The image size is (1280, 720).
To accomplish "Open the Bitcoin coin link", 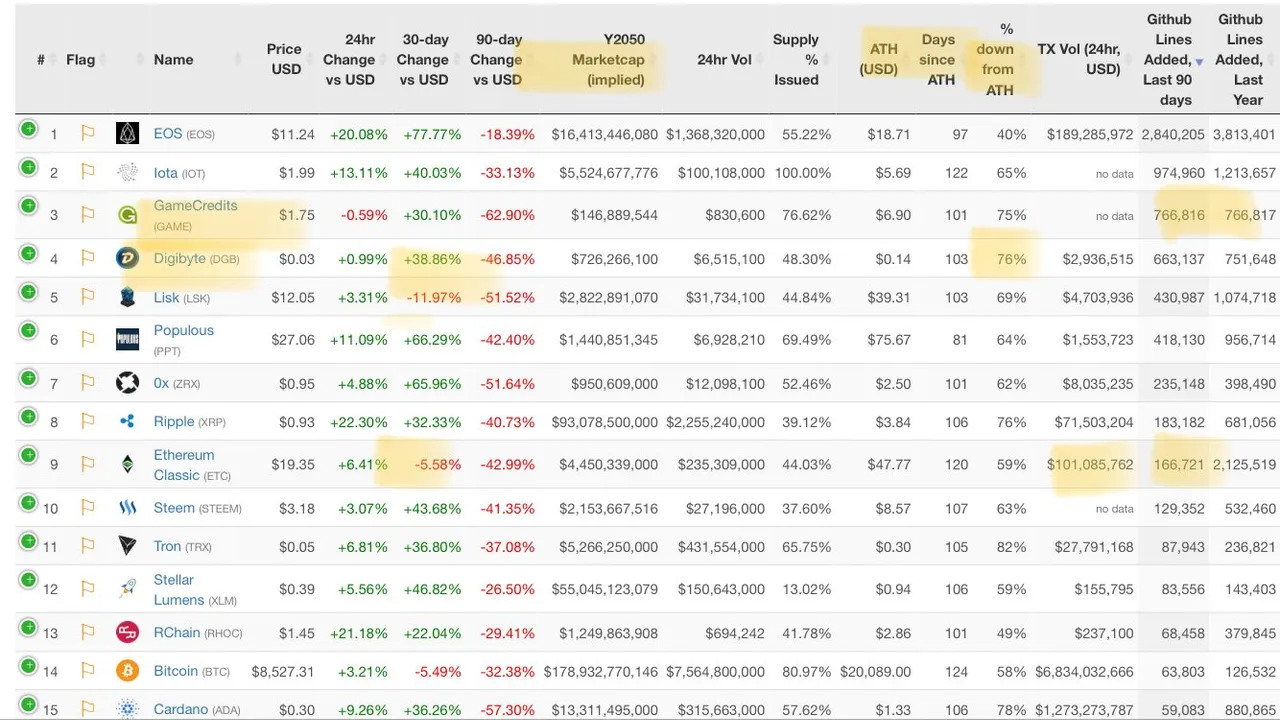I will [x=176, y=671].
